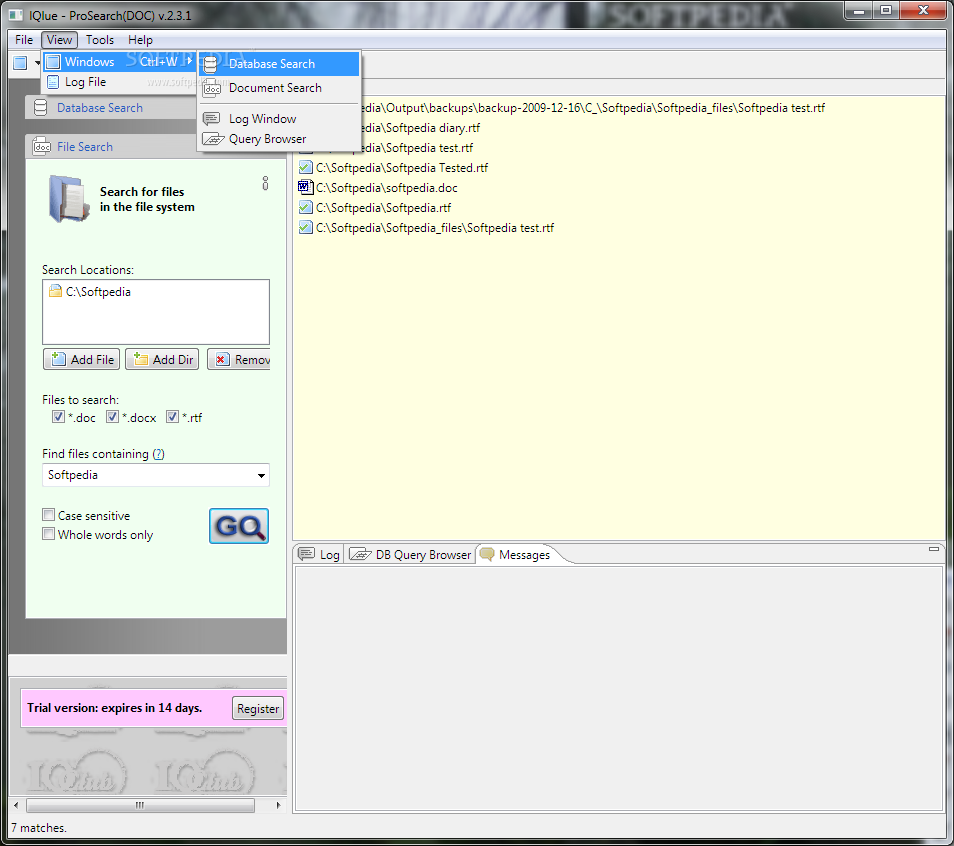Viewport: 954px width, 846px height.
Task: Open the search term dropdown arrow
Action: [x=261, y=476]
